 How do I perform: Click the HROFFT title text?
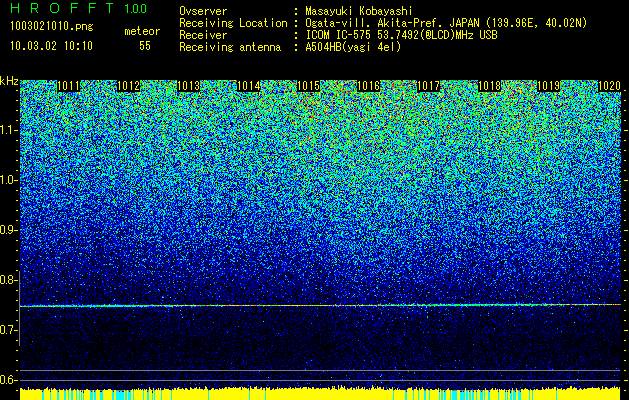click(62, 8)
